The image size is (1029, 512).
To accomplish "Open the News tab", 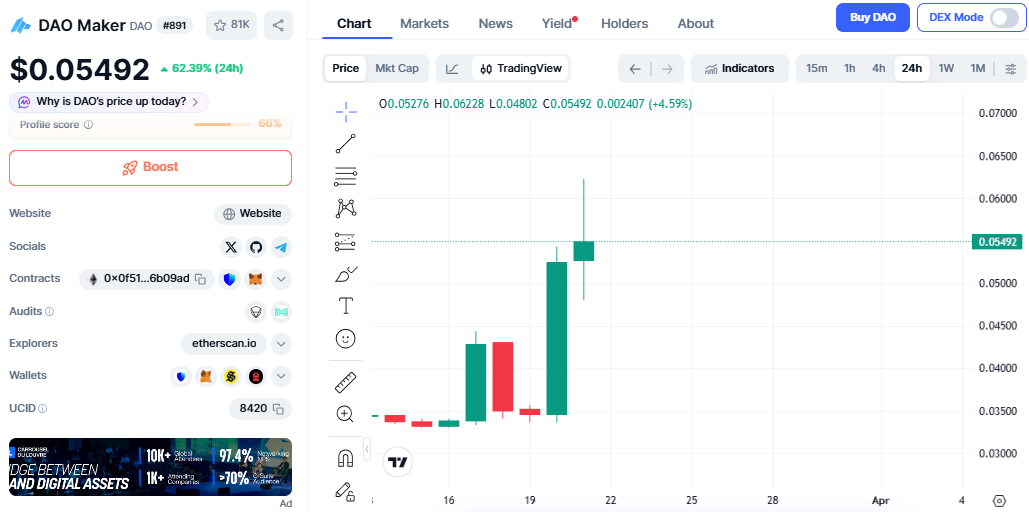I will click(x=495, y=24).
